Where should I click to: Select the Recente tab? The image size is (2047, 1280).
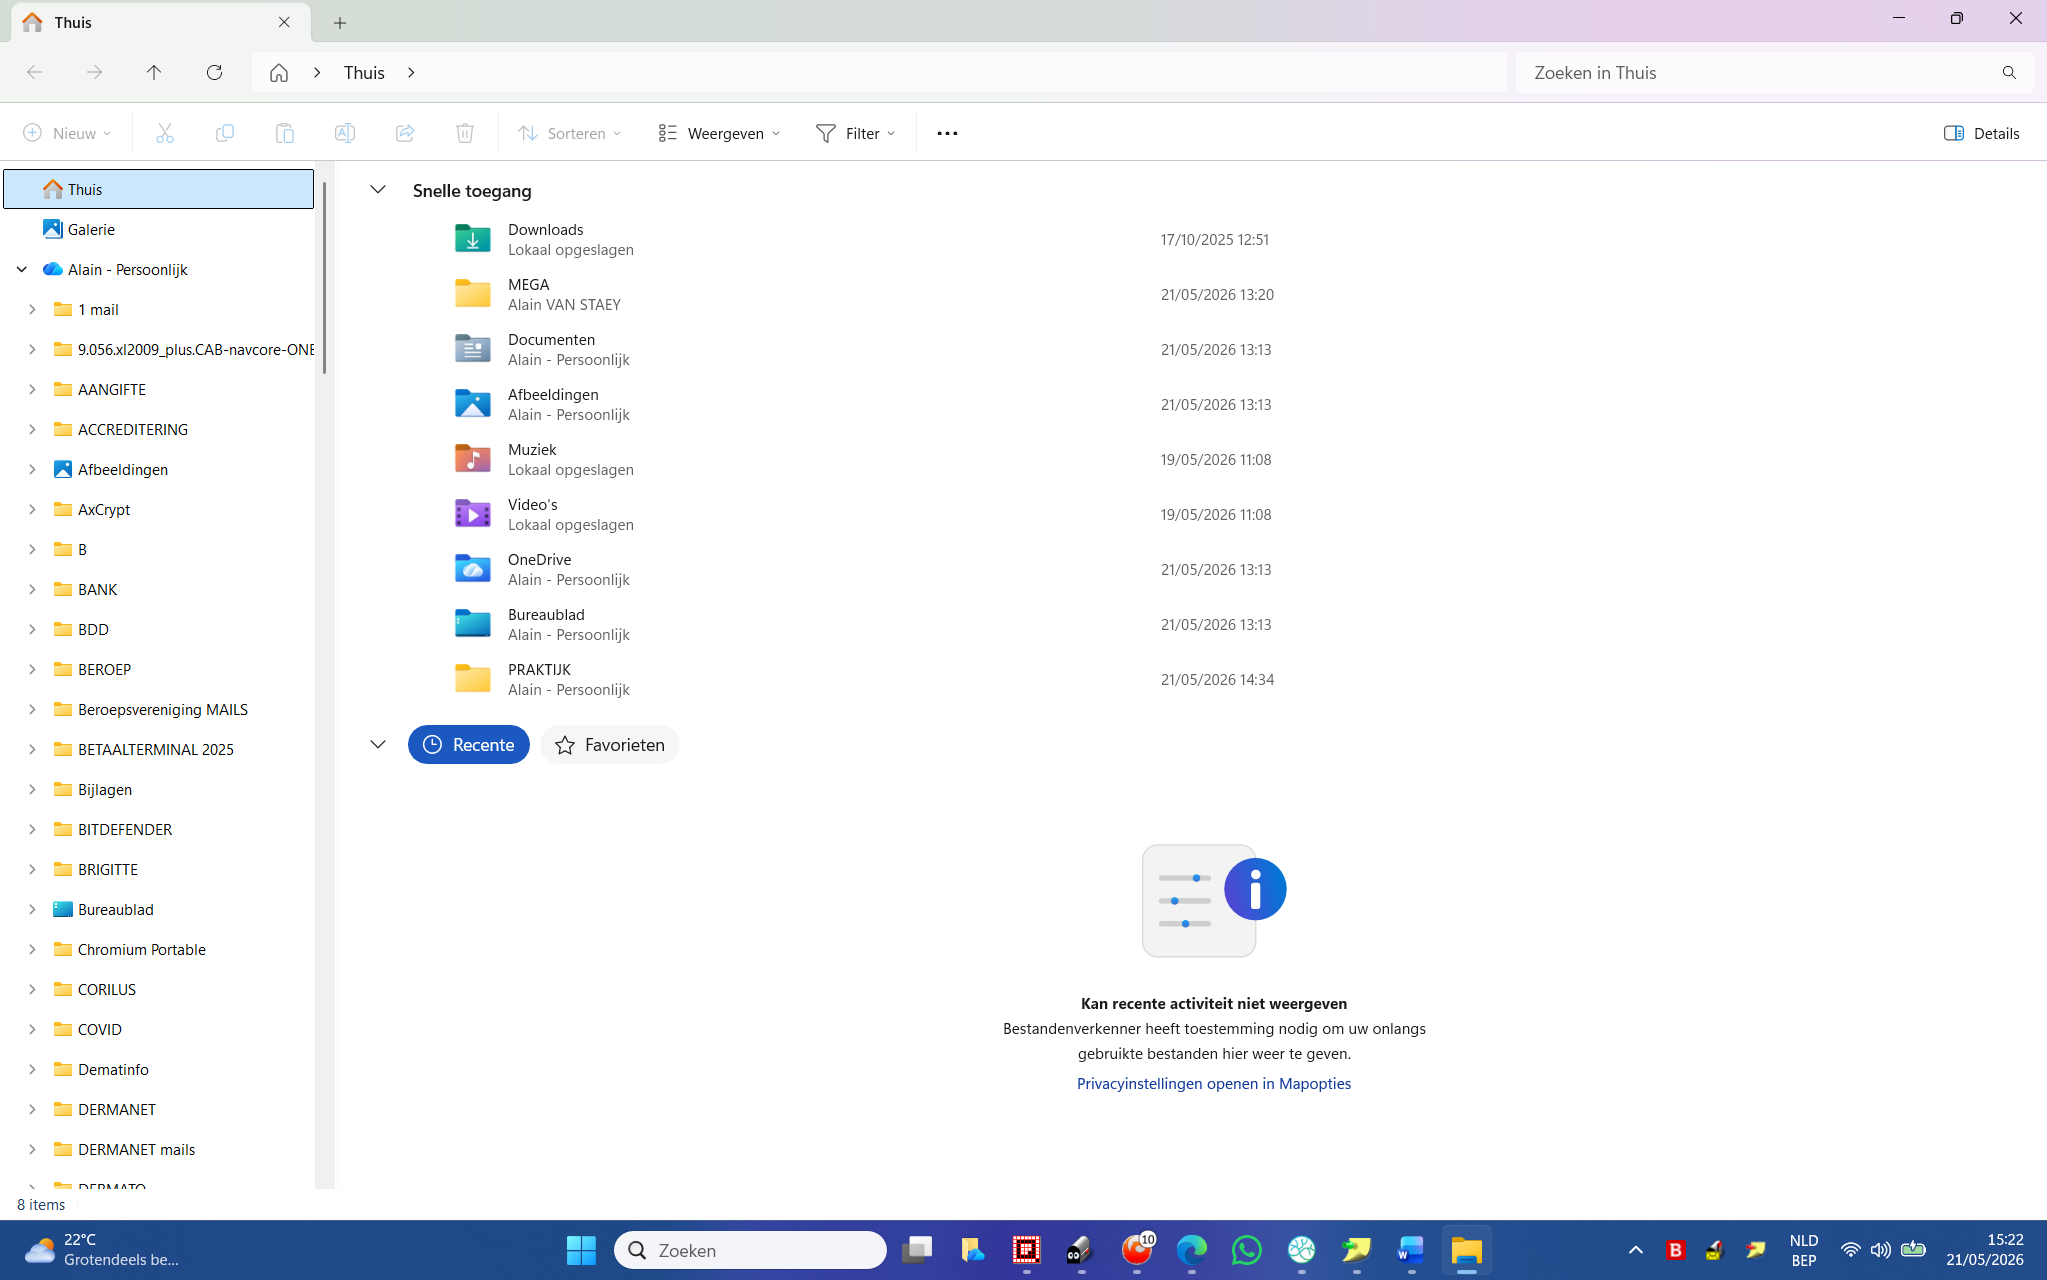click(x=469, y=745)
